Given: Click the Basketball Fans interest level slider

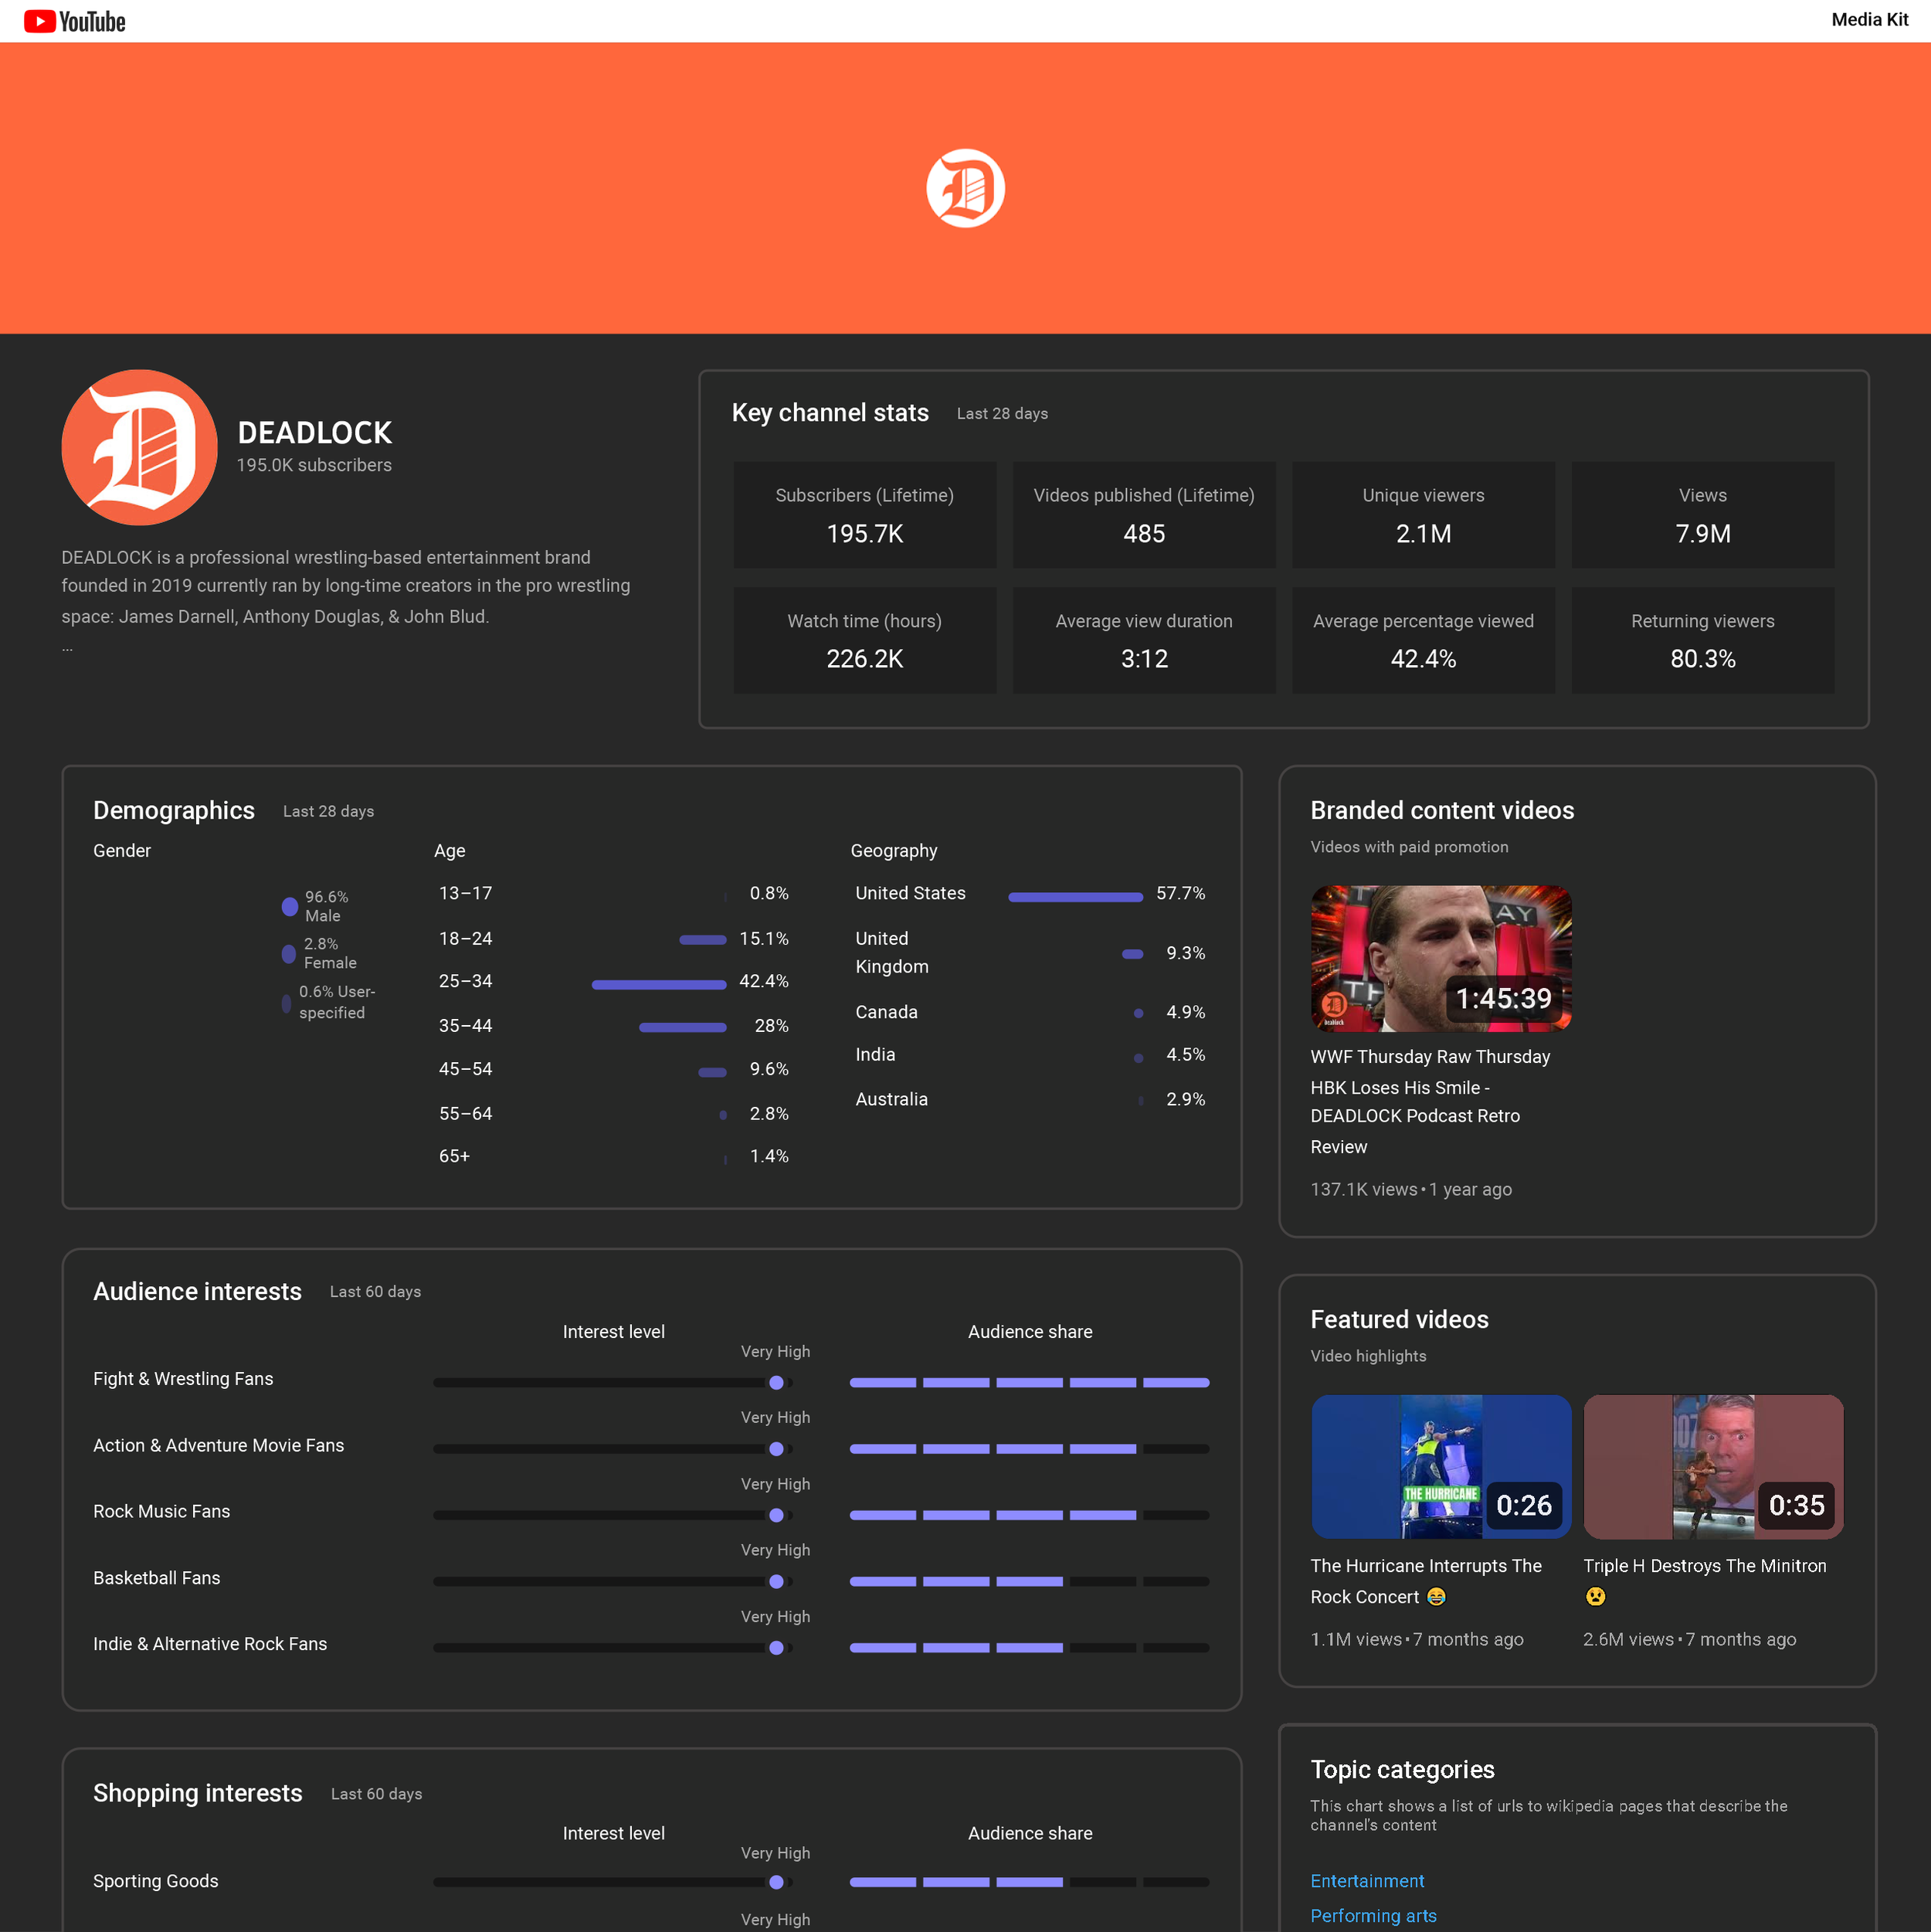Looking at the screenshot, I should (613, 1581).
